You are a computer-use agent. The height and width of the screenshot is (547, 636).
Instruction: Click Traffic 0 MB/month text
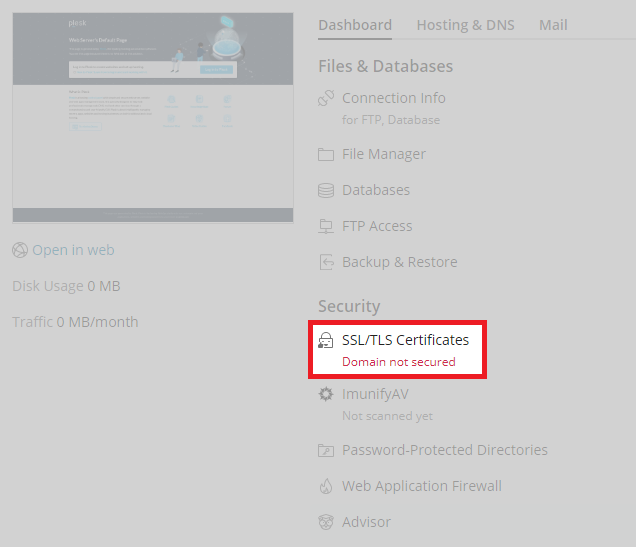(x=75, y=322)
